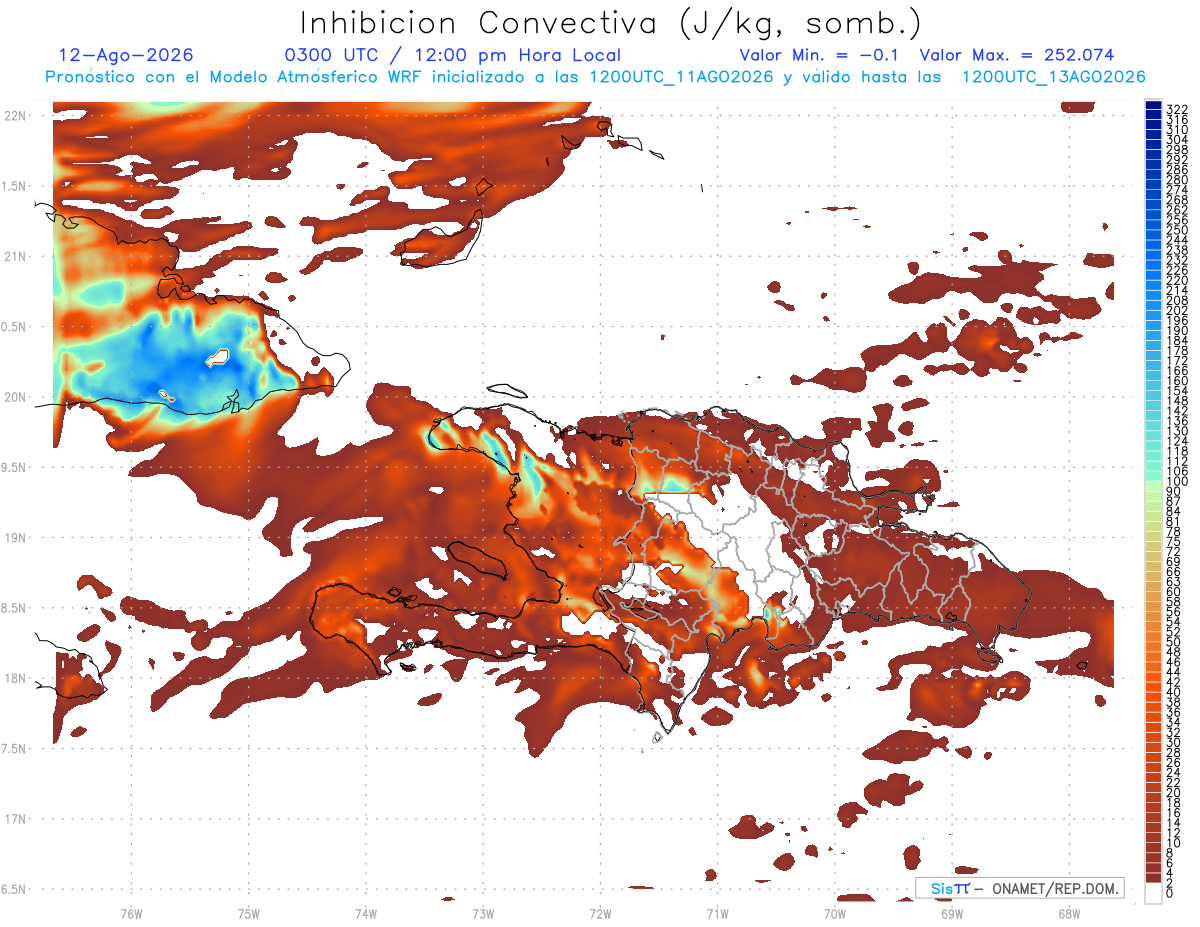The width and height of the screenshot is (1200, 927).
Task: Click the "71W" longitude label
Action: coord(717,913)
